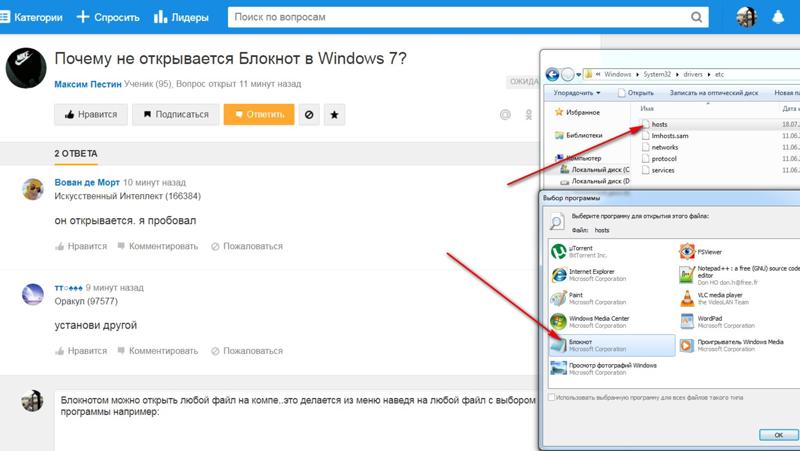Like the answer 'он открывается. я пробовал'

click(x=82, y=246)
